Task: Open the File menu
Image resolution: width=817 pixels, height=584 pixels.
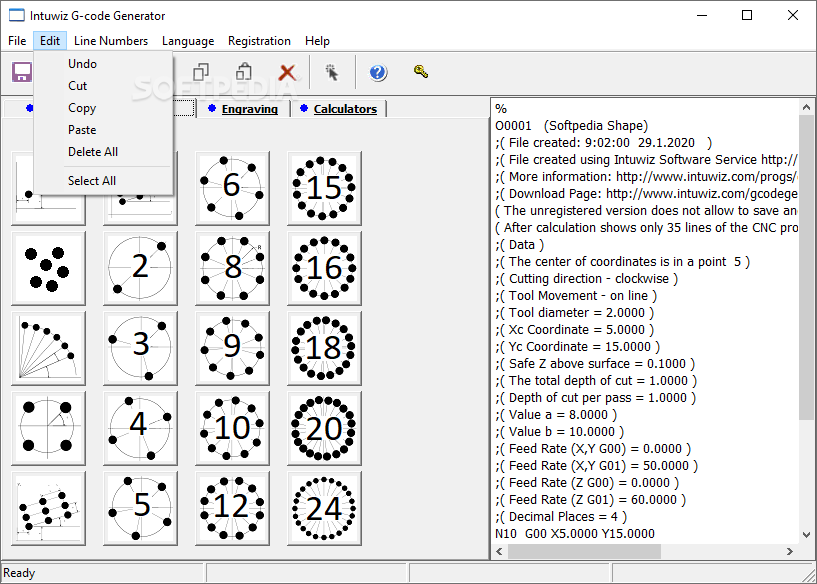Action: (17, 41)
